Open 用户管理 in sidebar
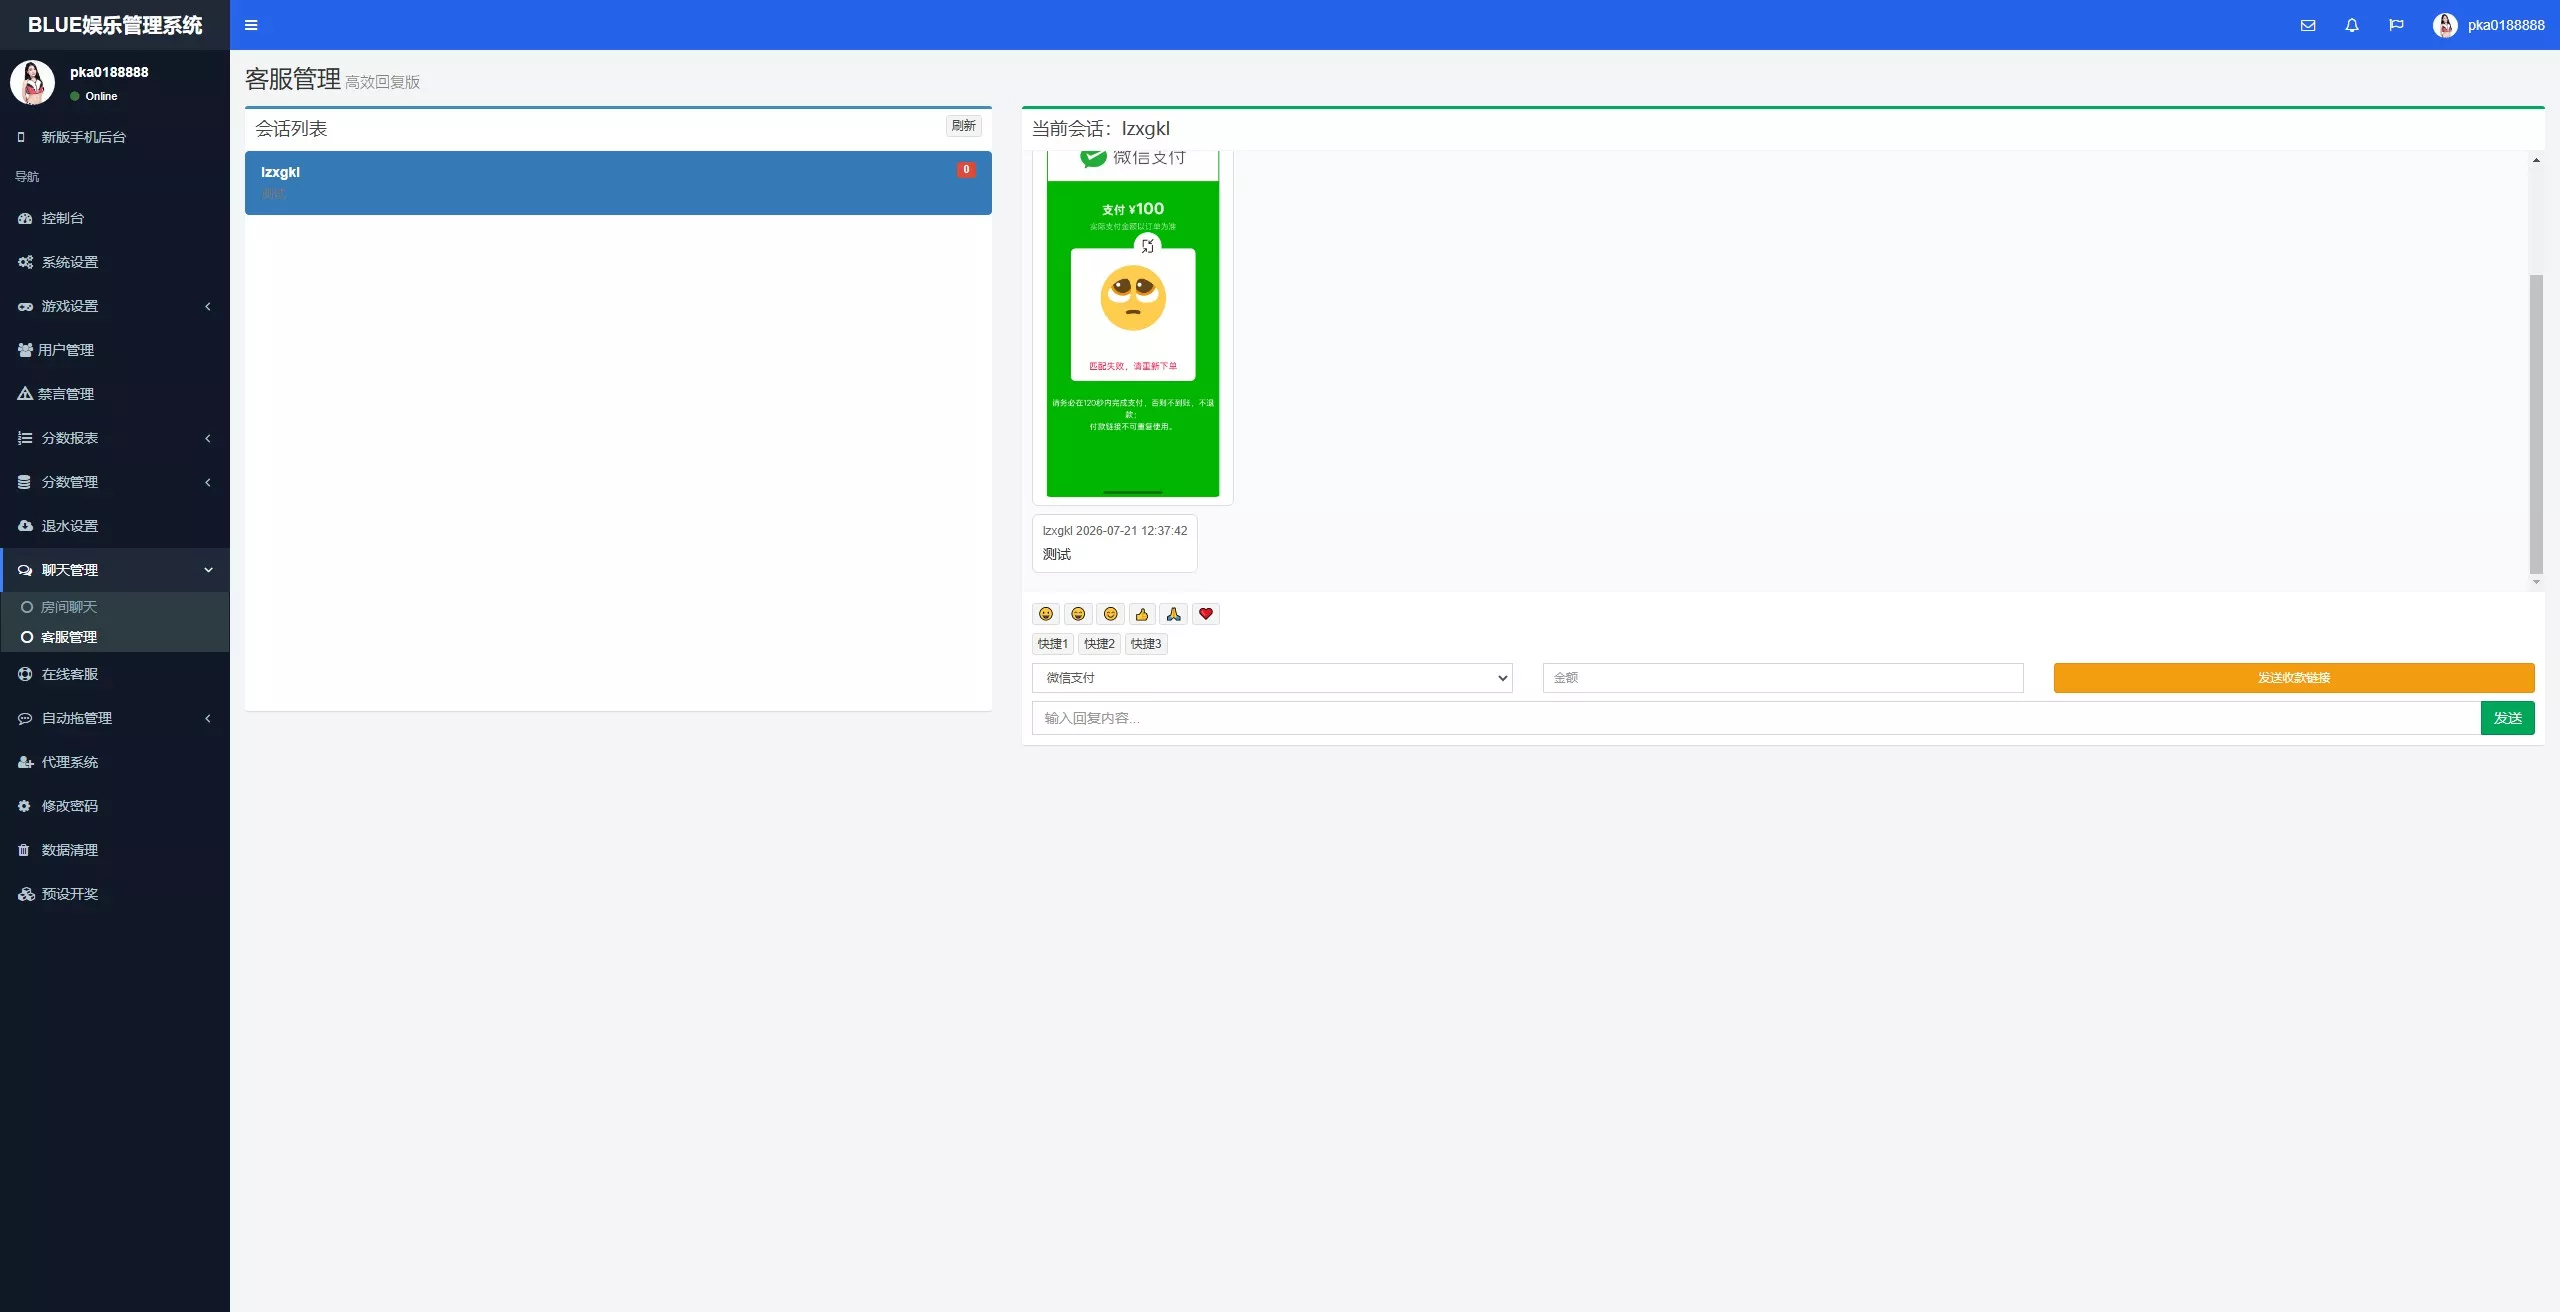Image resolution: width=2560 pixels, height=1312 pixels. coord(115,350)
